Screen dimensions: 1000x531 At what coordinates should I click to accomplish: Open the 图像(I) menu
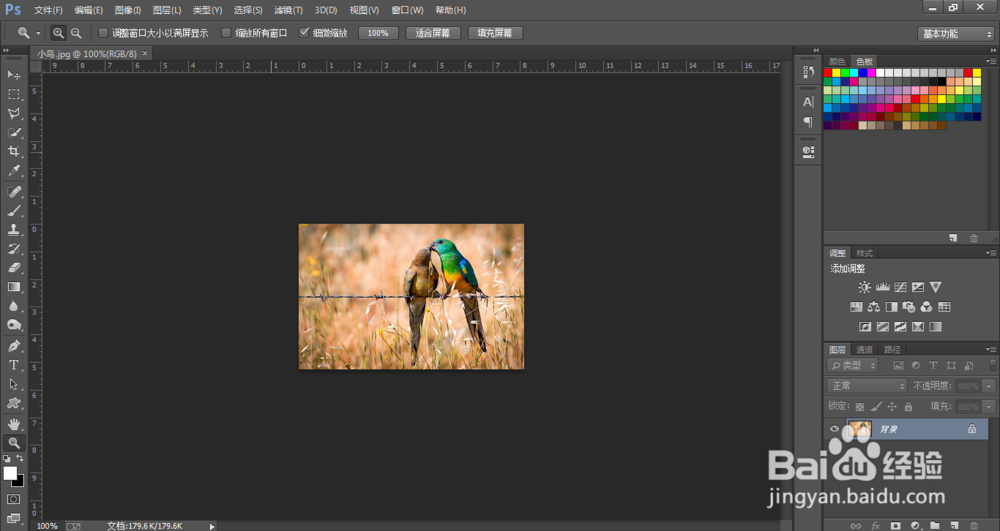tap(128, 10)
